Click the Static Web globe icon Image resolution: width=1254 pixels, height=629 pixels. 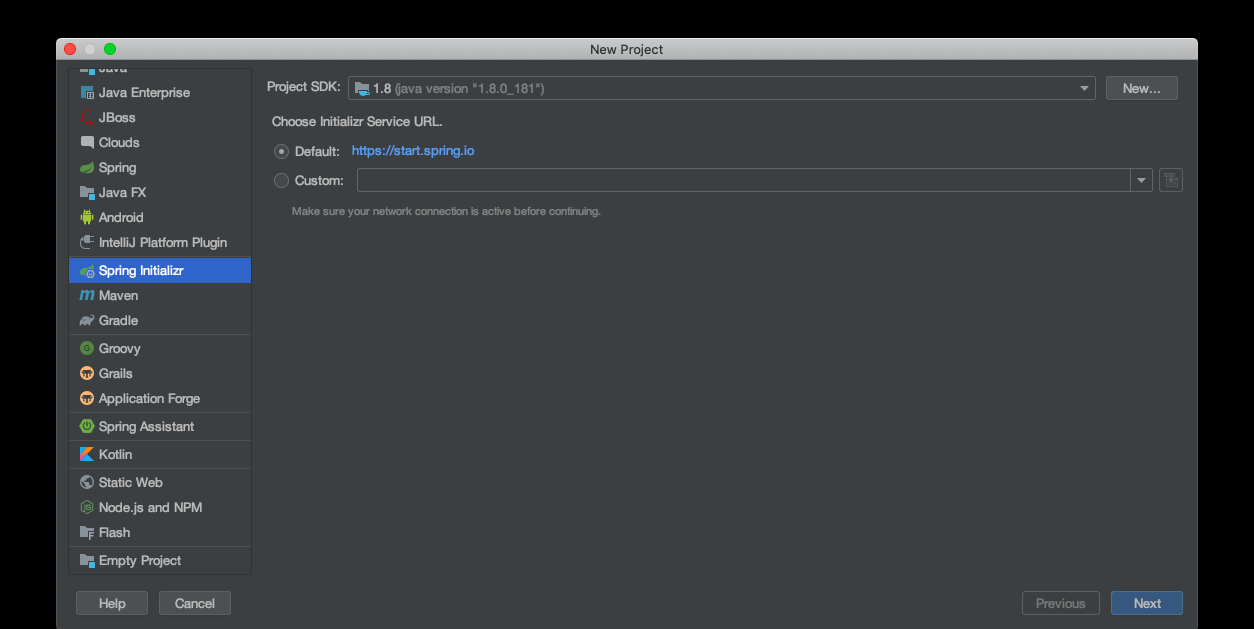[87, 483]
